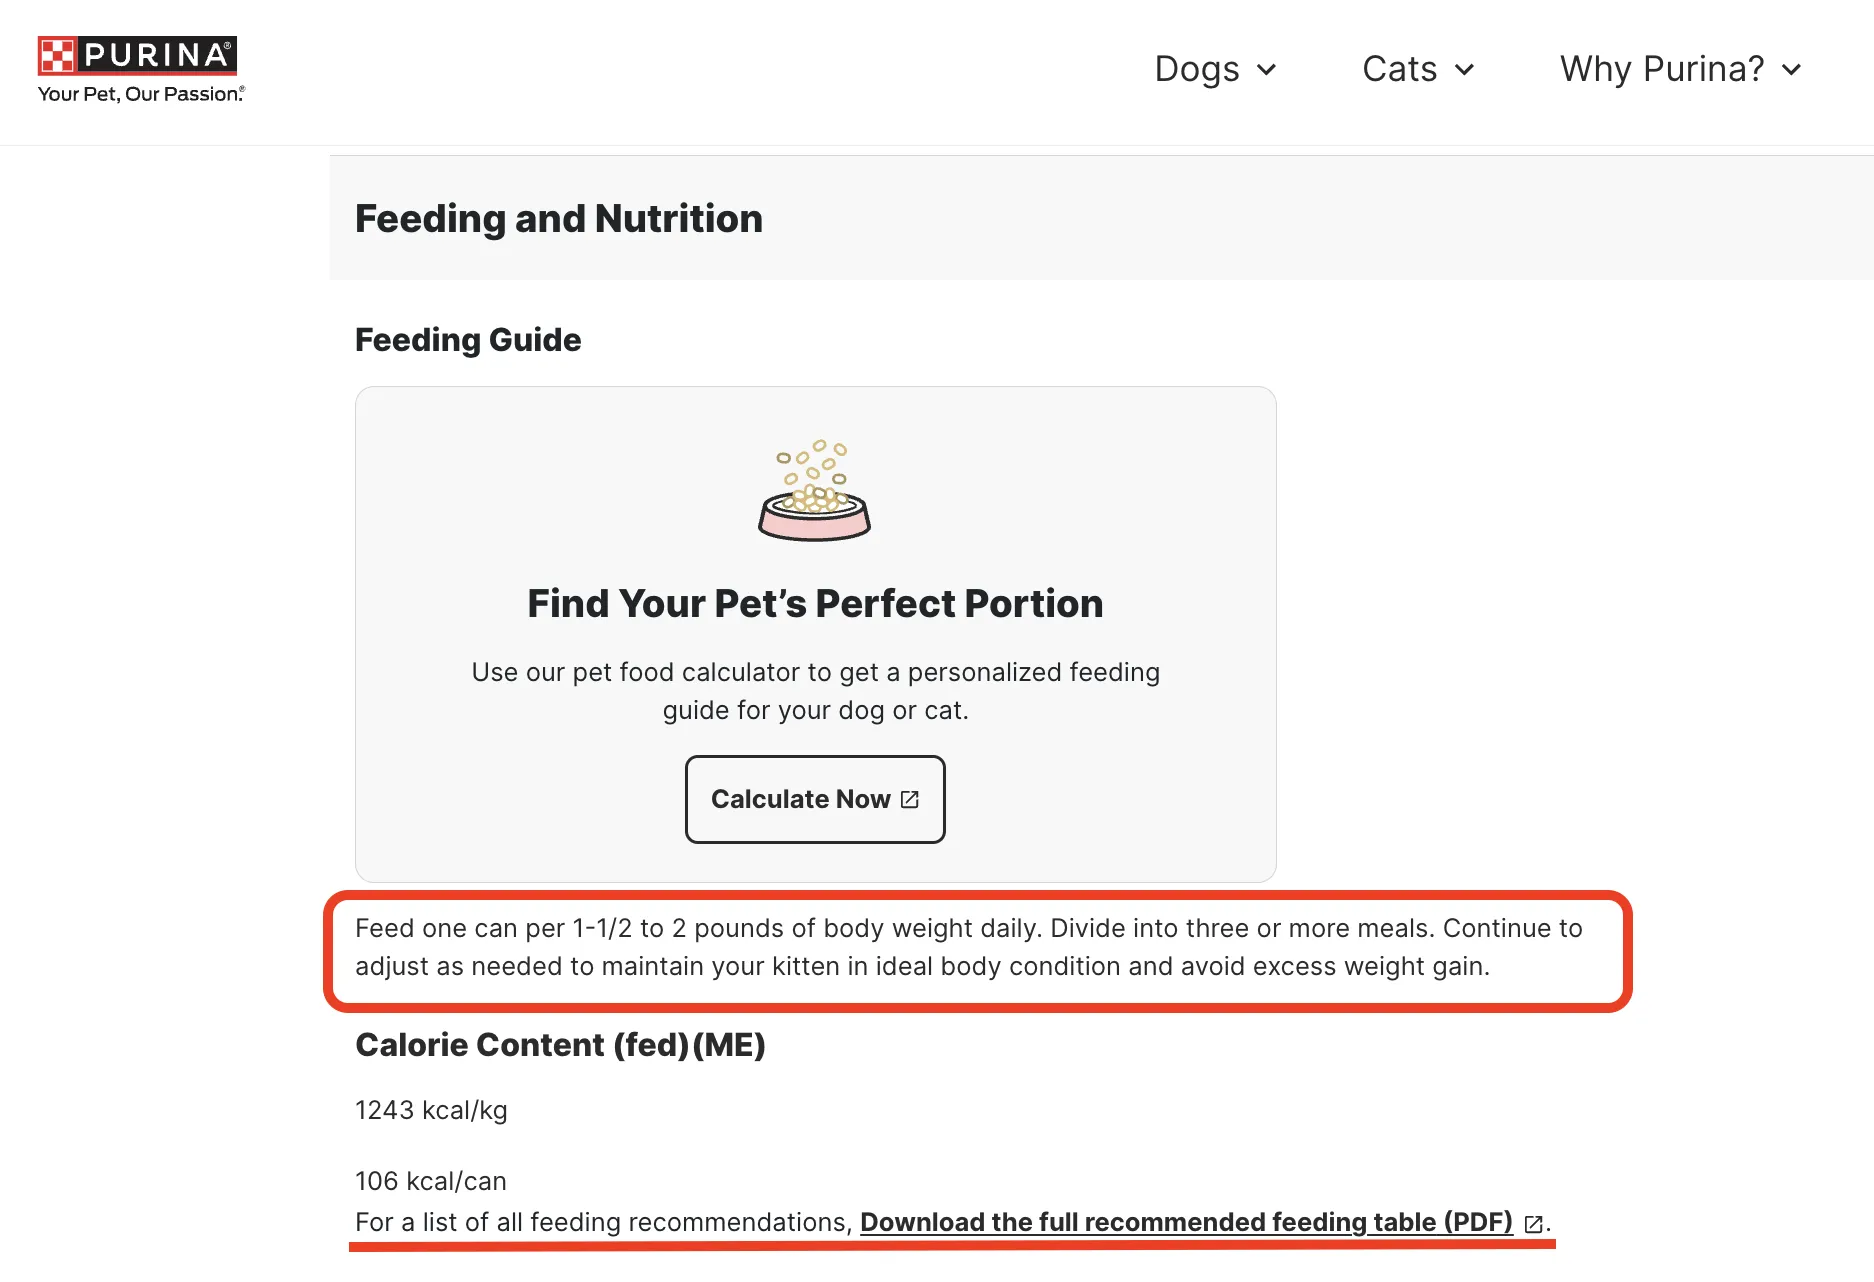Open the Dogs navigation menu
The height and width of the screenshot is (1282, 1874).
(x=1196, y=69)
